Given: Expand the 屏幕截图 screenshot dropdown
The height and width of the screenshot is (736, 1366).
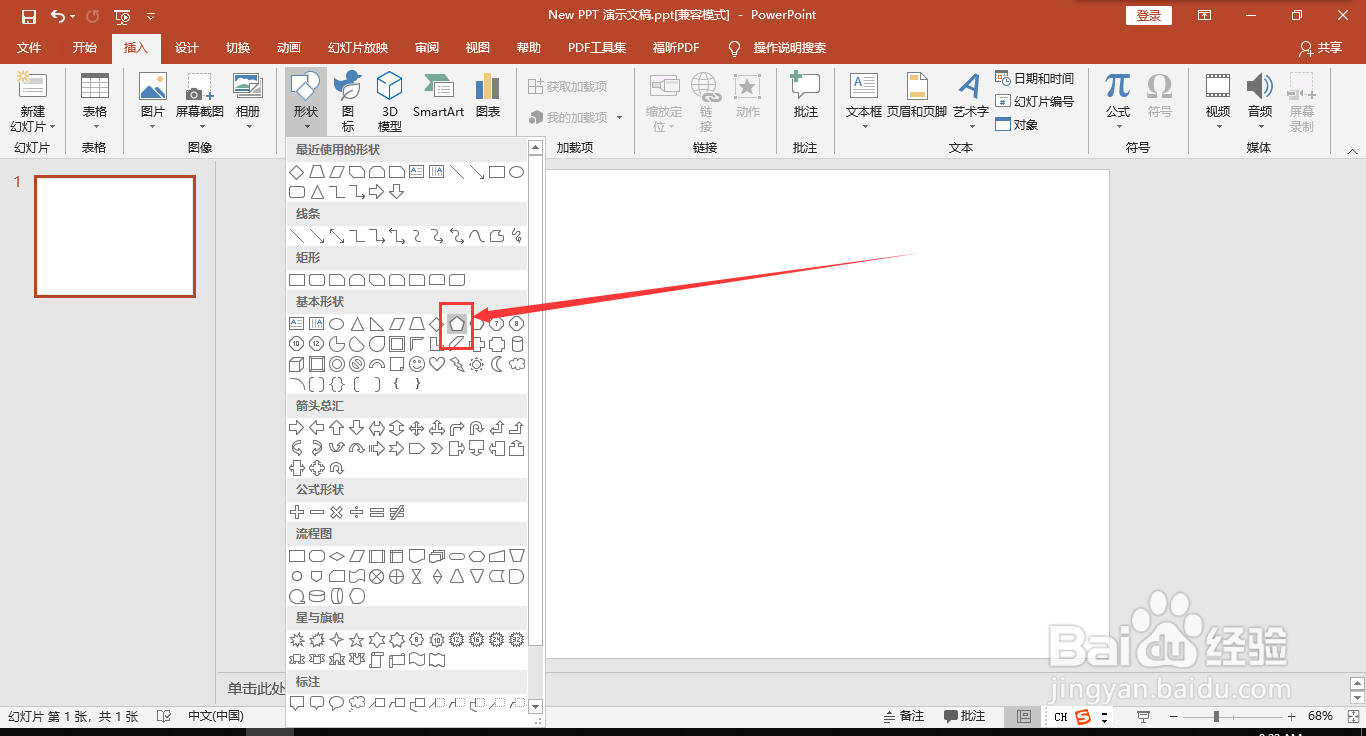Looking at the screenshot, I should (200, 101).
